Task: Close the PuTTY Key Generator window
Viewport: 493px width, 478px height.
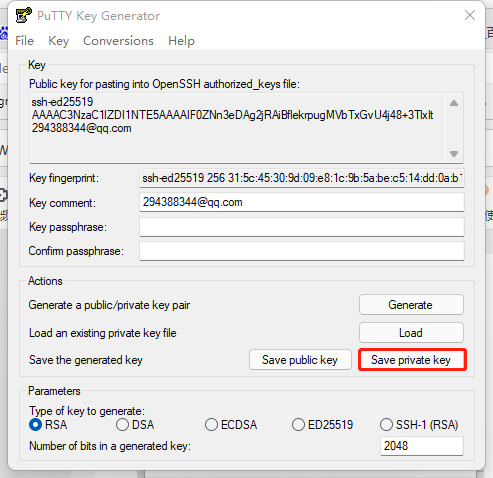Action: pyautogui.click(x=470, y=15)
